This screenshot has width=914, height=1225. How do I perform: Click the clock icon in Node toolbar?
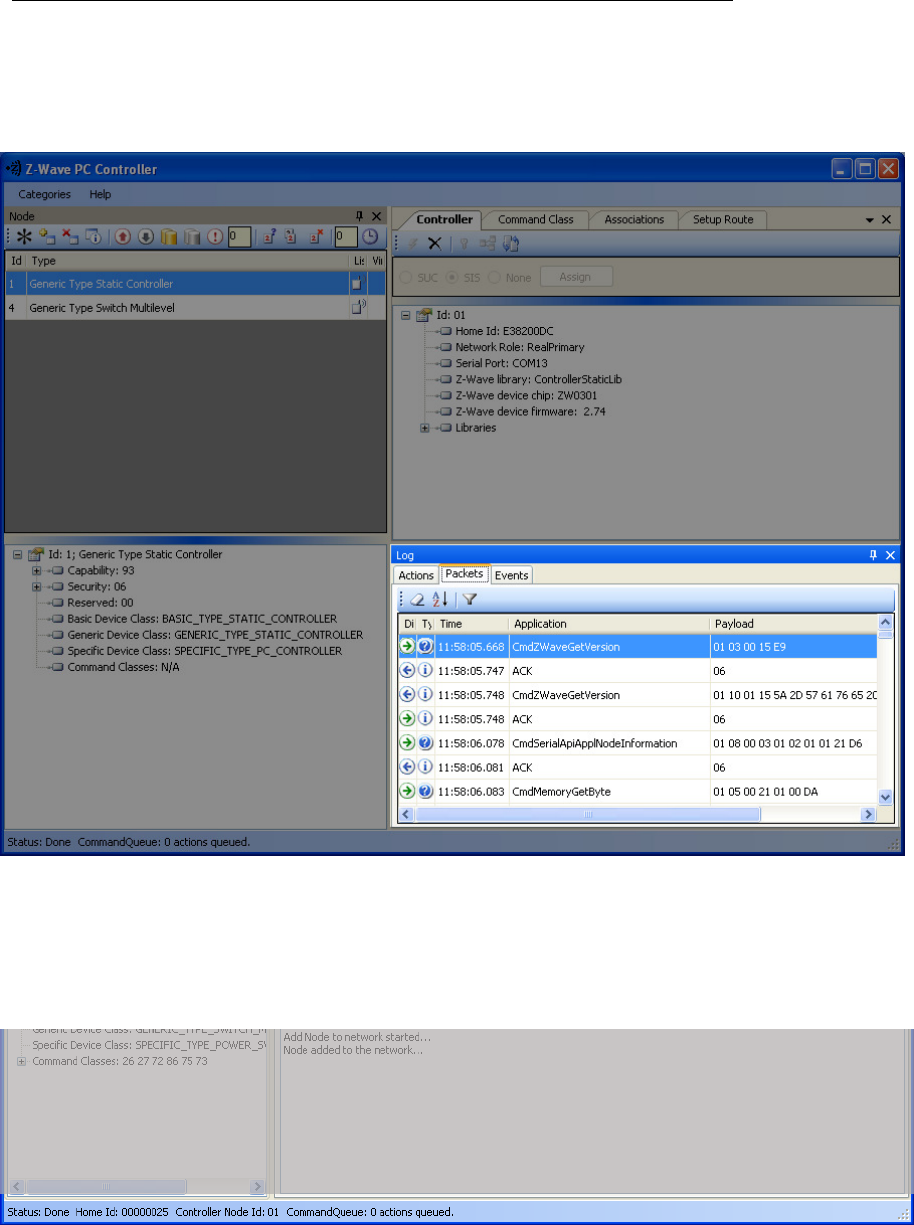click(x=370, y=237)
